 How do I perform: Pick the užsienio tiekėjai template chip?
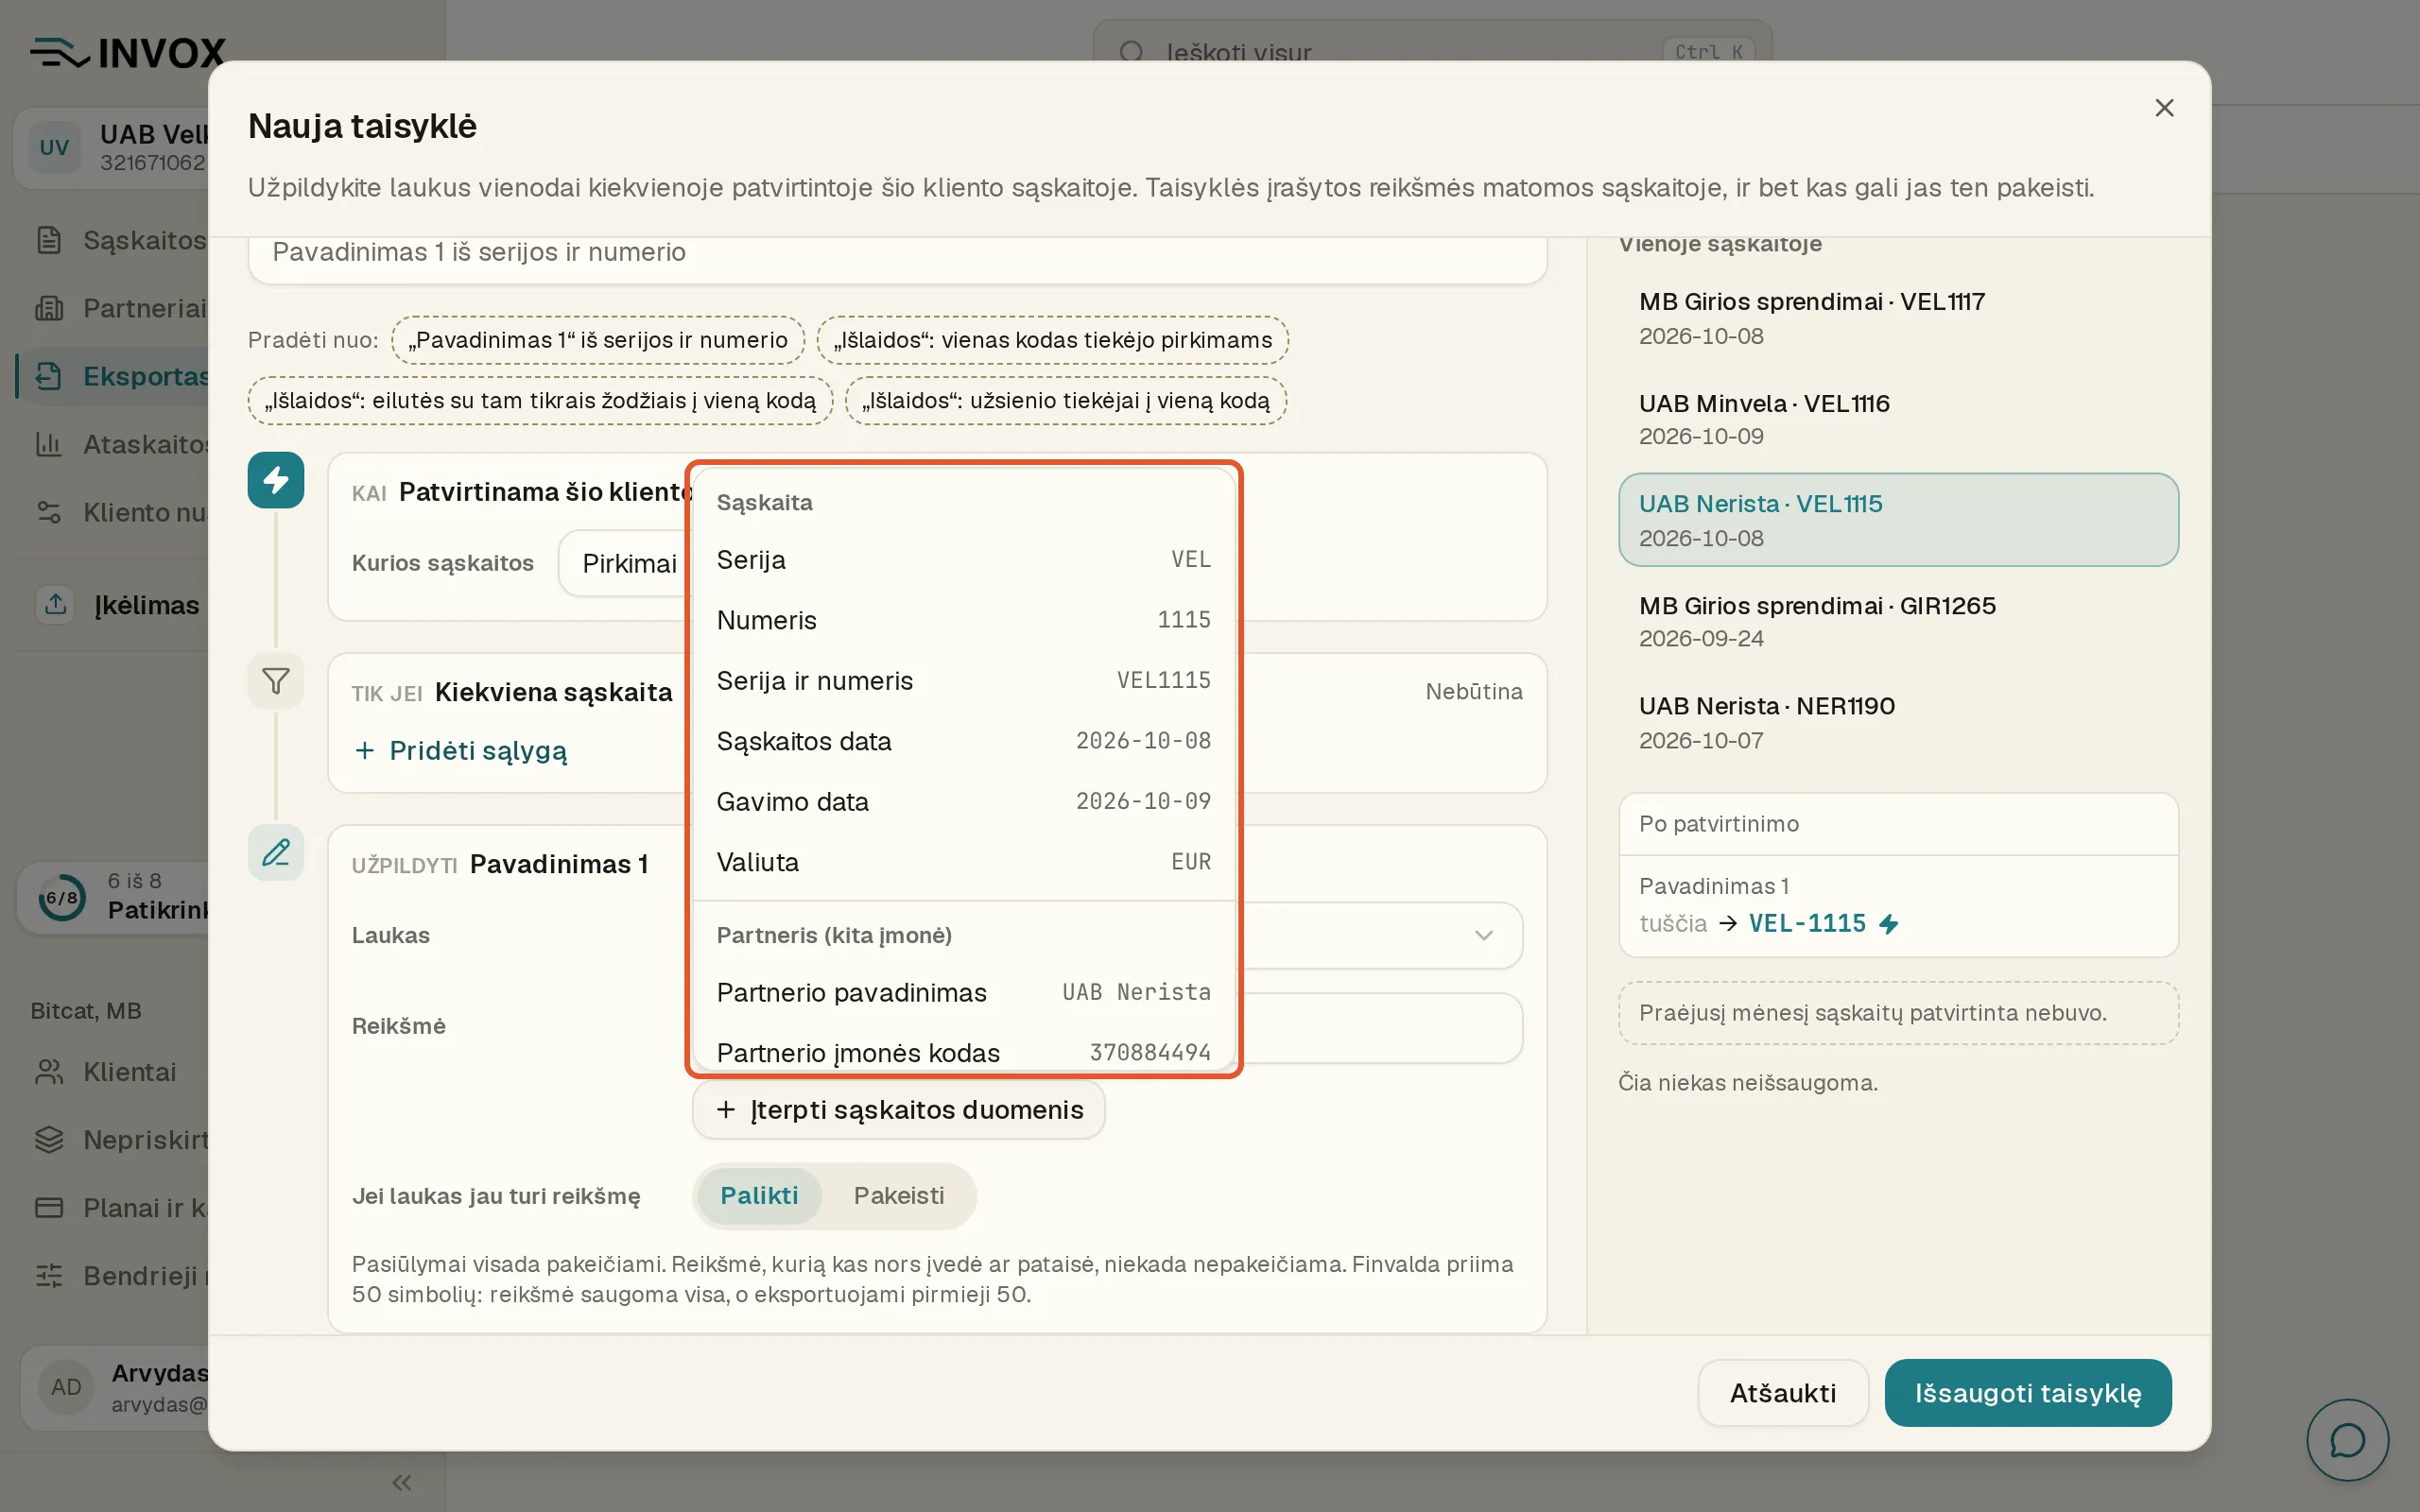coord(1066,401)
